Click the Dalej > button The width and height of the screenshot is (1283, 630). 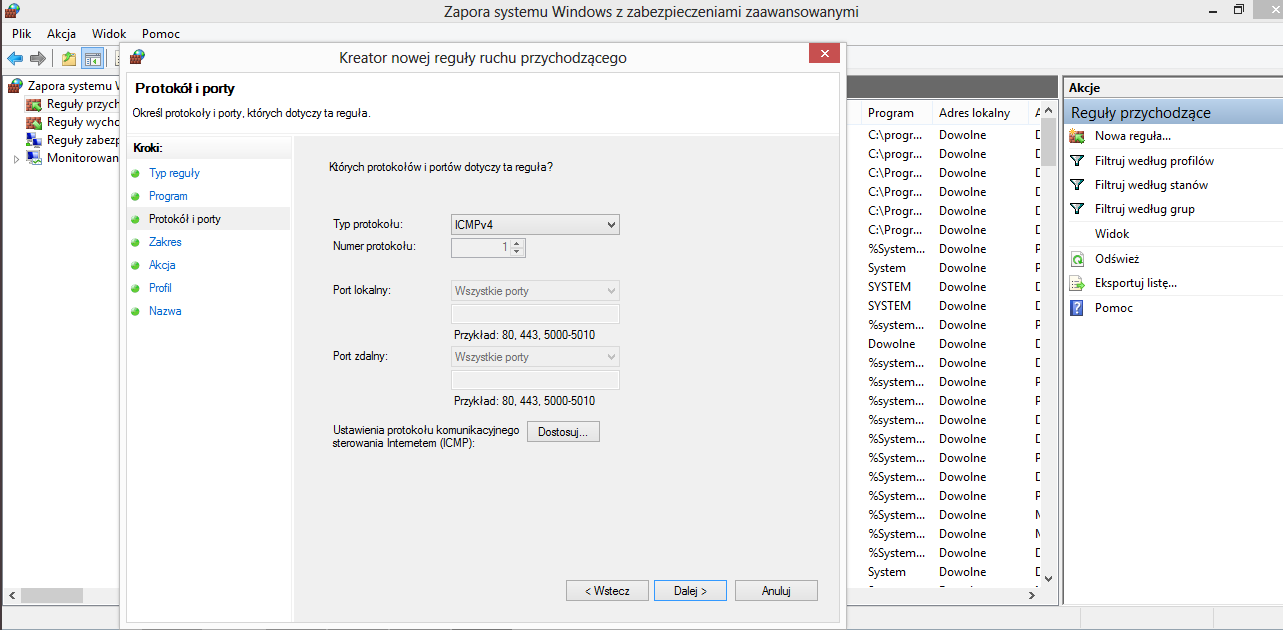[690, 591]
